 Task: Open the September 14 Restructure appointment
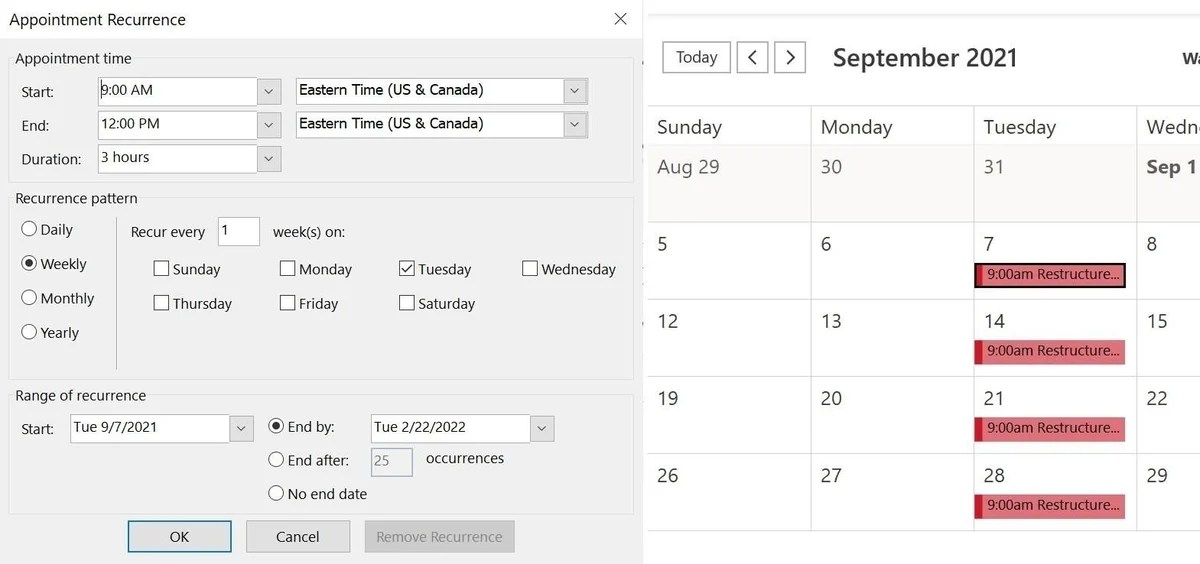point(1050,351)
